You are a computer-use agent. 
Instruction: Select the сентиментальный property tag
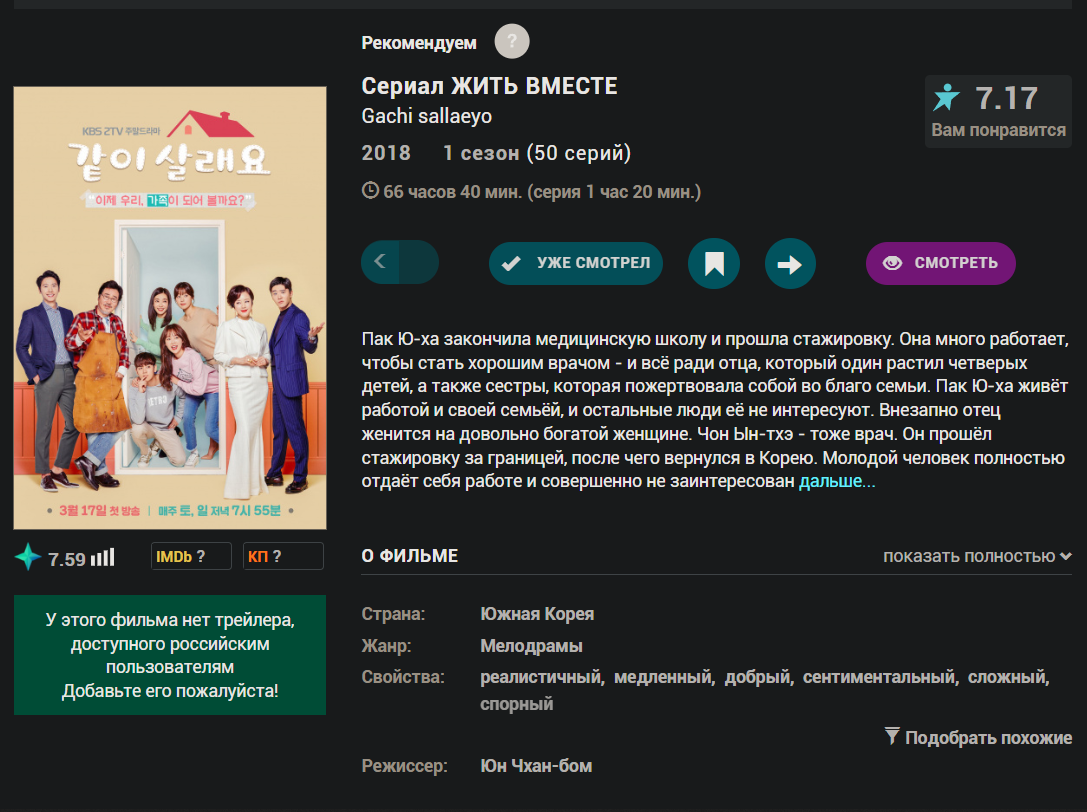[x=878, y=677]
